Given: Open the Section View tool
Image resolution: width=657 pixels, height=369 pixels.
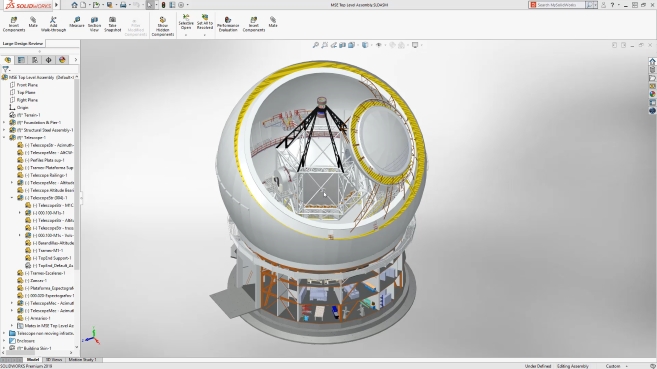Looking at the screenshot, I should tap(94, 24).
